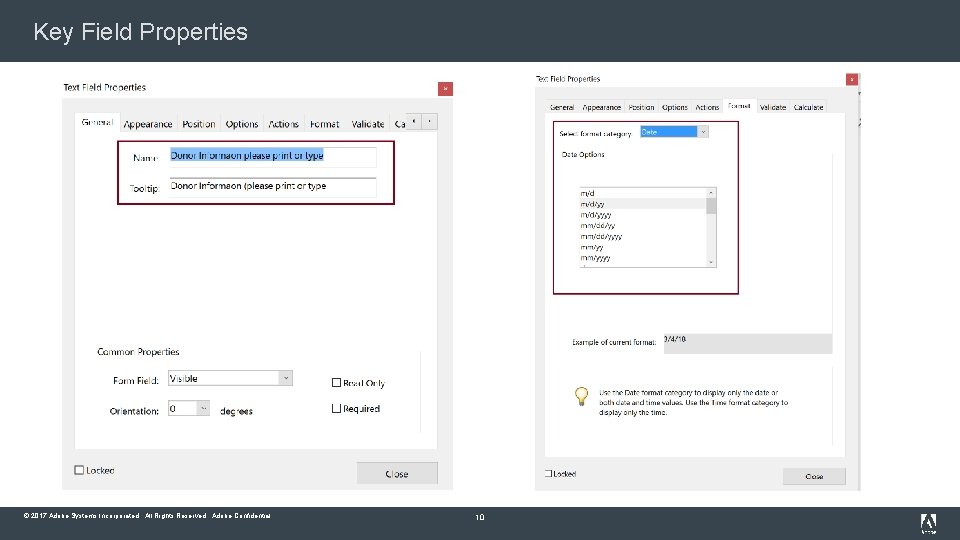Open Actions tab in right dialog
This screenshot has width=960, height=540.
point(707,107)
